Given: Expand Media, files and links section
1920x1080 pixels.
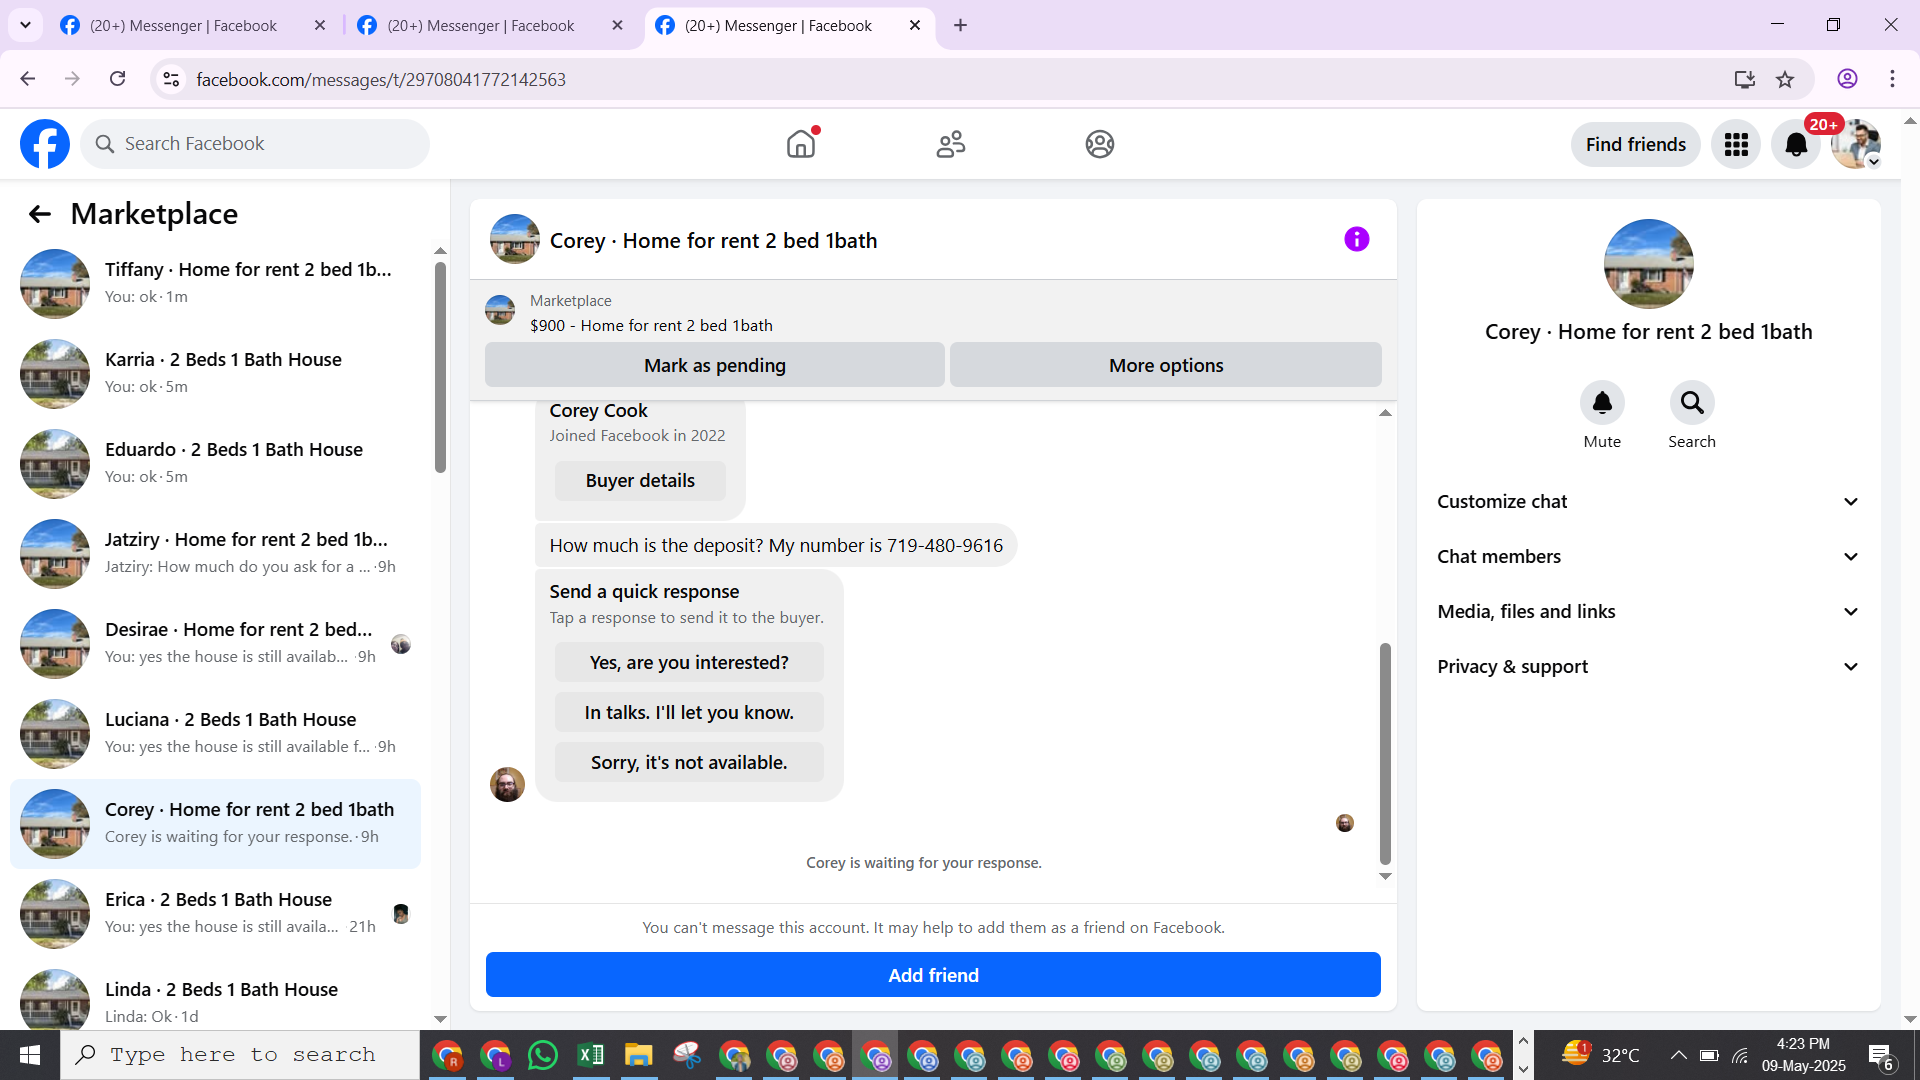Looking at the screenshot, I should 1648,612.
